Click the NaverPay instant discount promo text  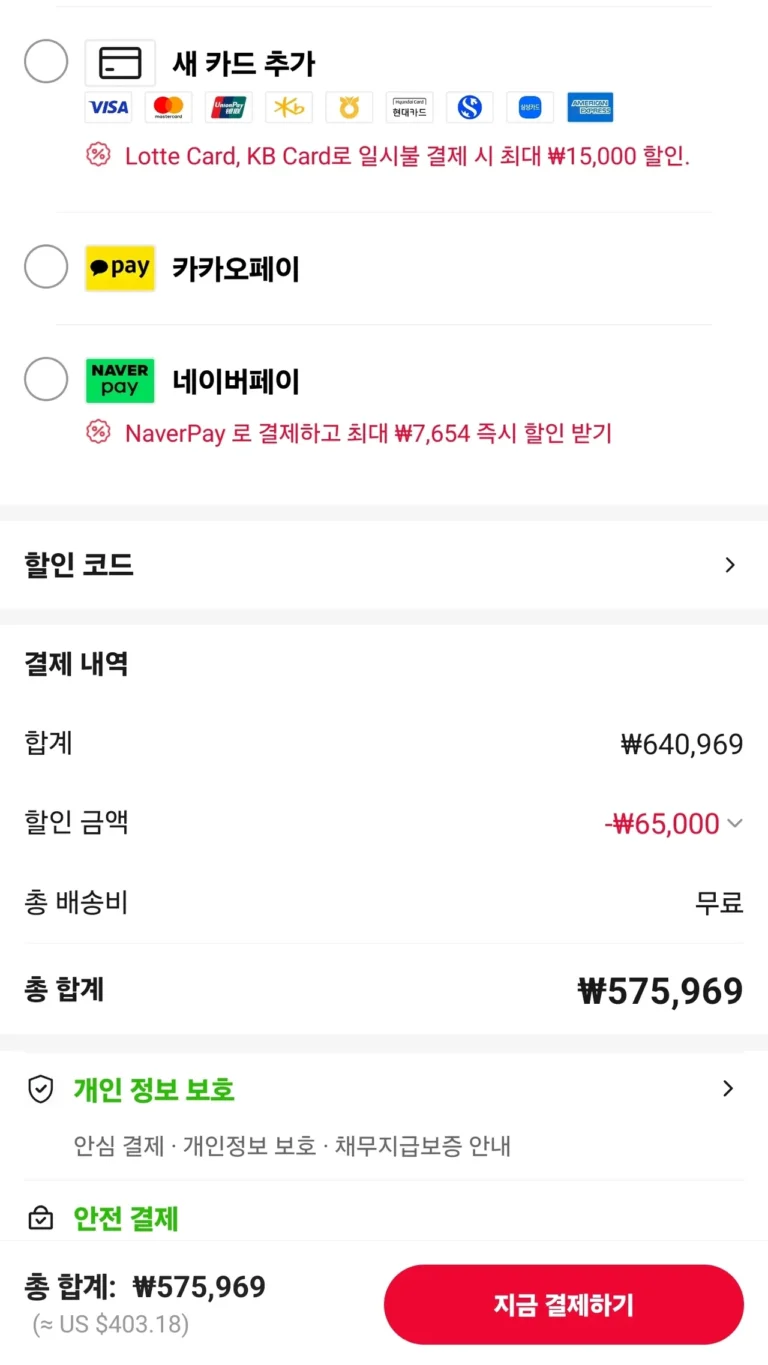point(367,433)
